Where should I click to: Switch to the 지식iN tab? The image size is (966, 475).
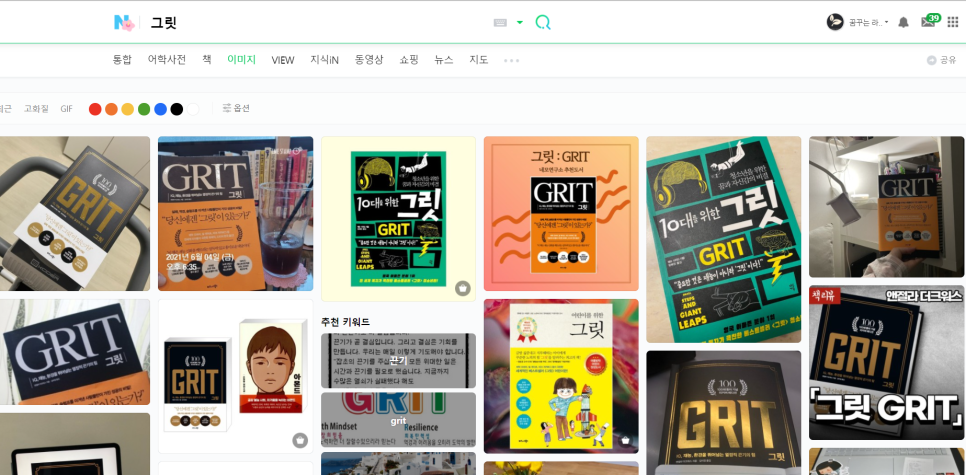point(325,60)
